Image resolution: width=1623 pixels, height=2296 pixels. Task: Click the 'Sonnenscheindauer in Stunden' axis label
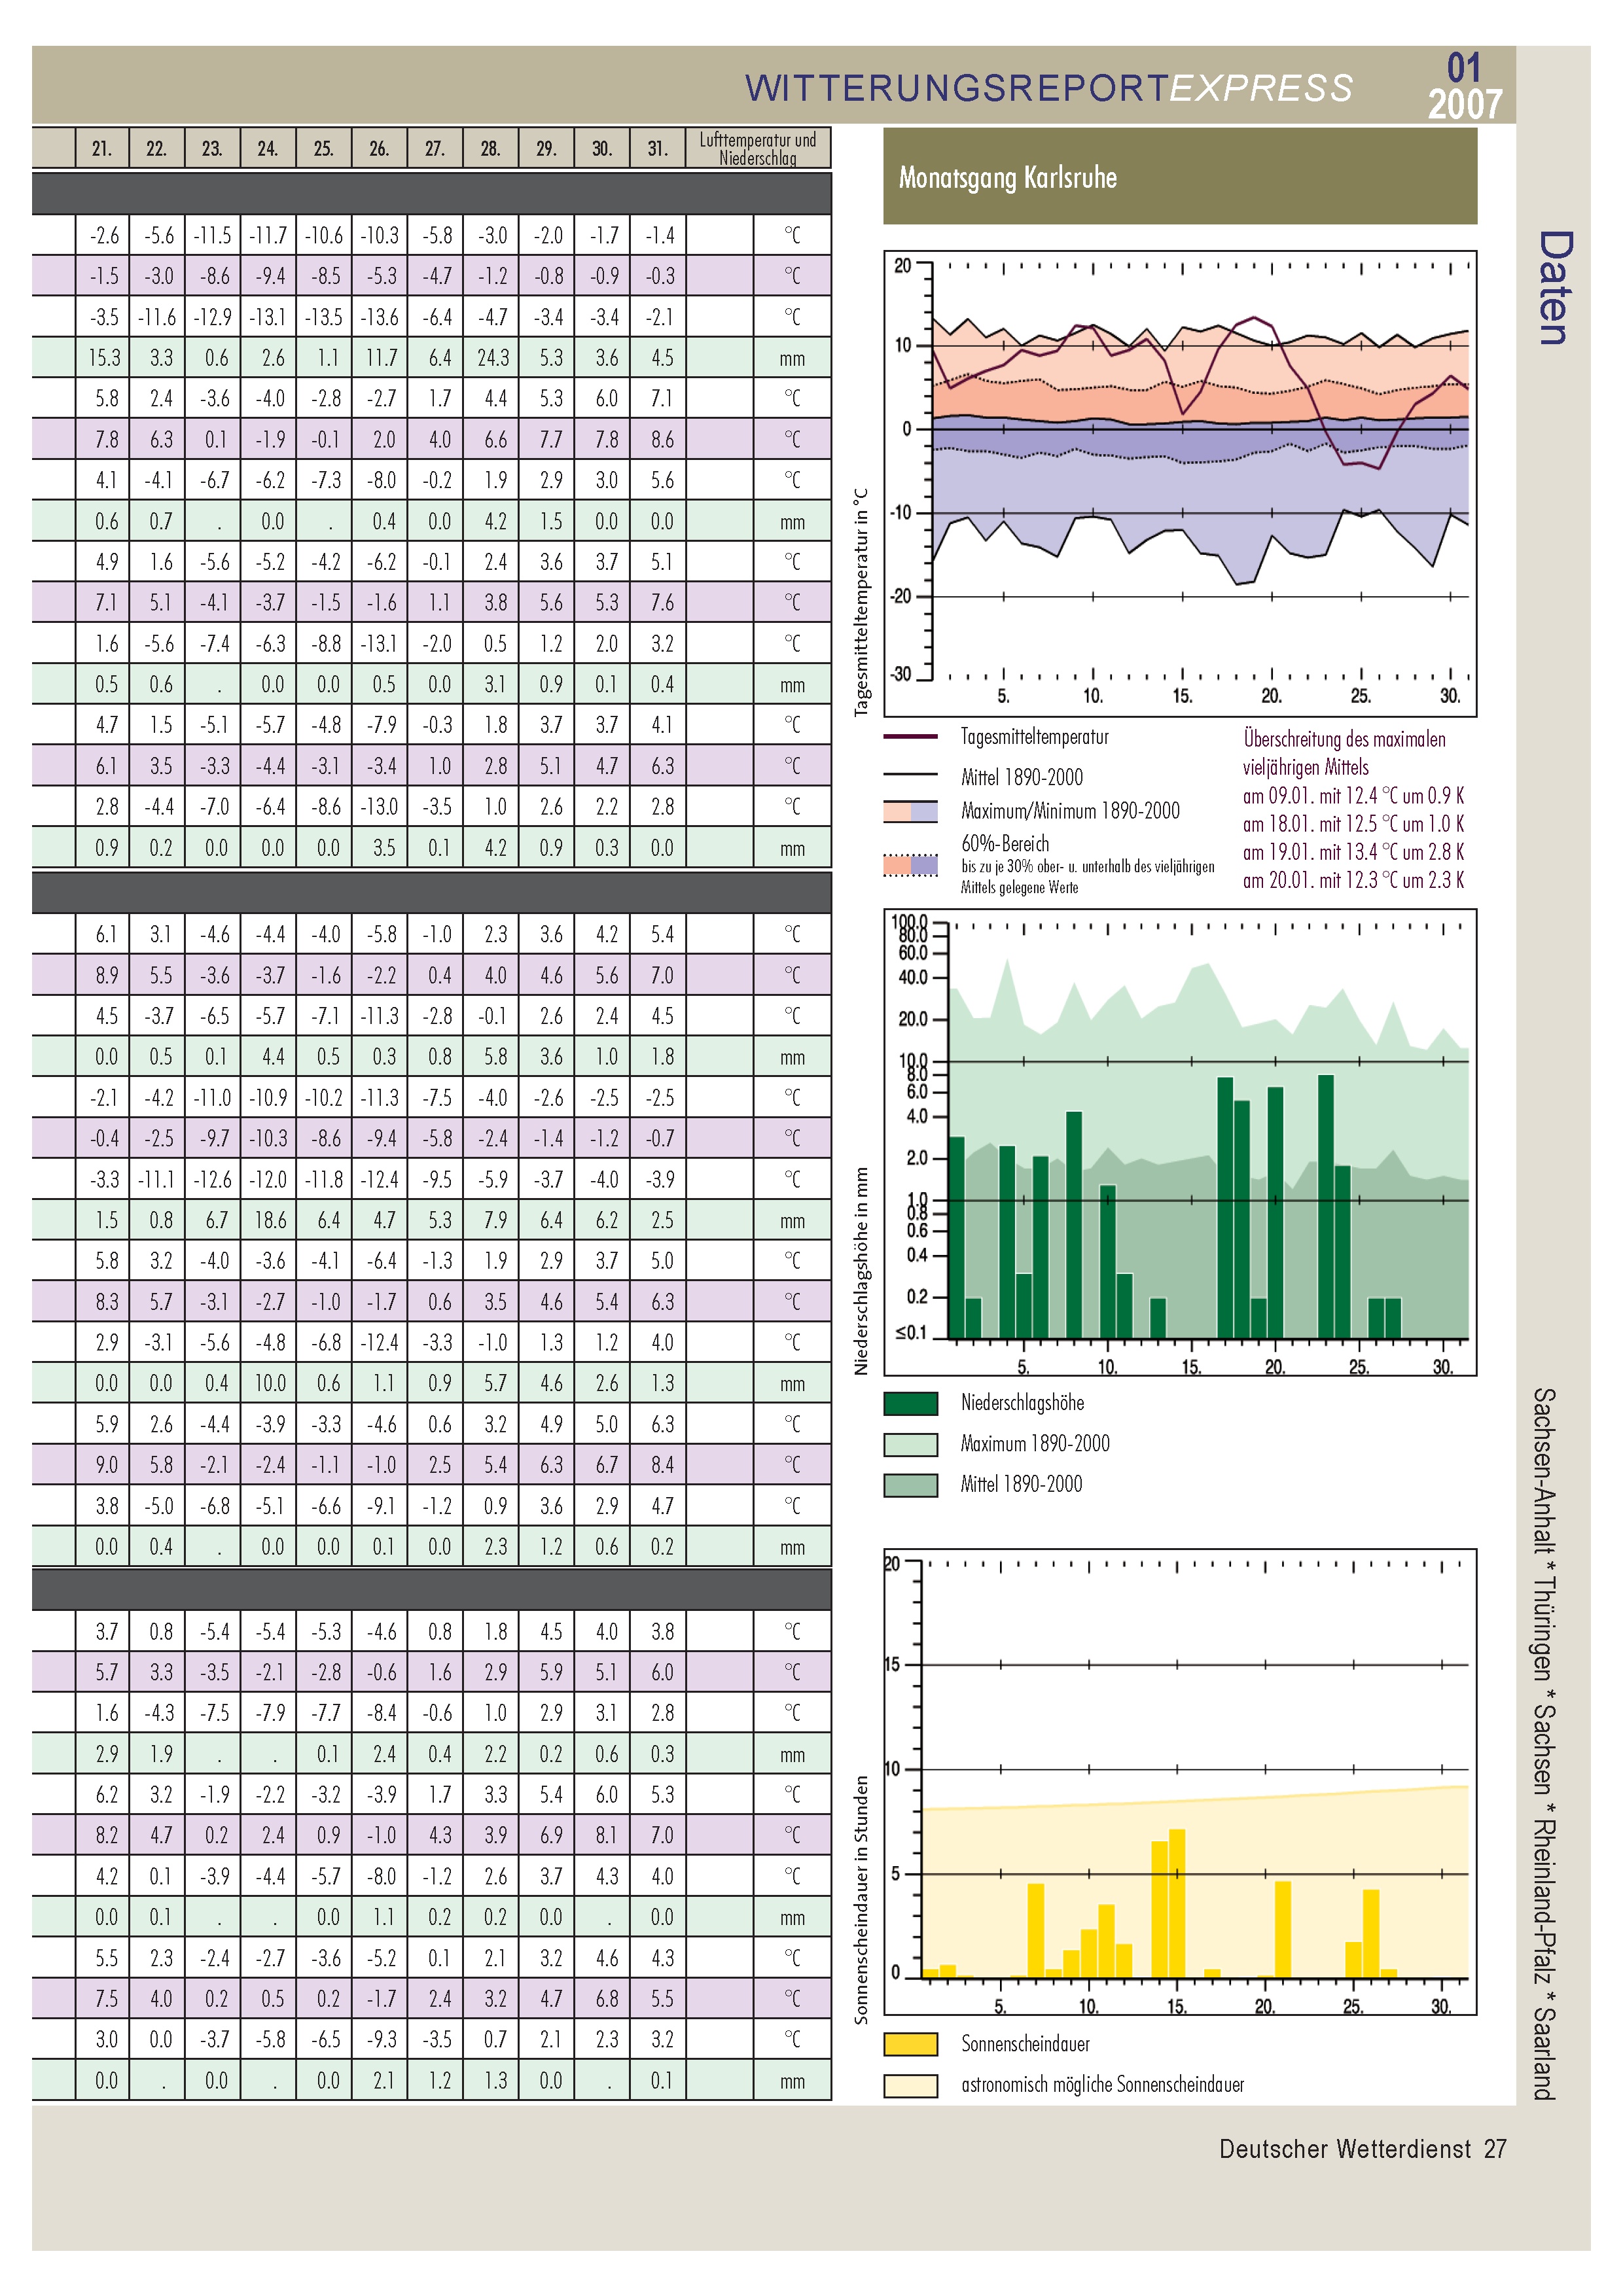click(x=861, y=1900)
